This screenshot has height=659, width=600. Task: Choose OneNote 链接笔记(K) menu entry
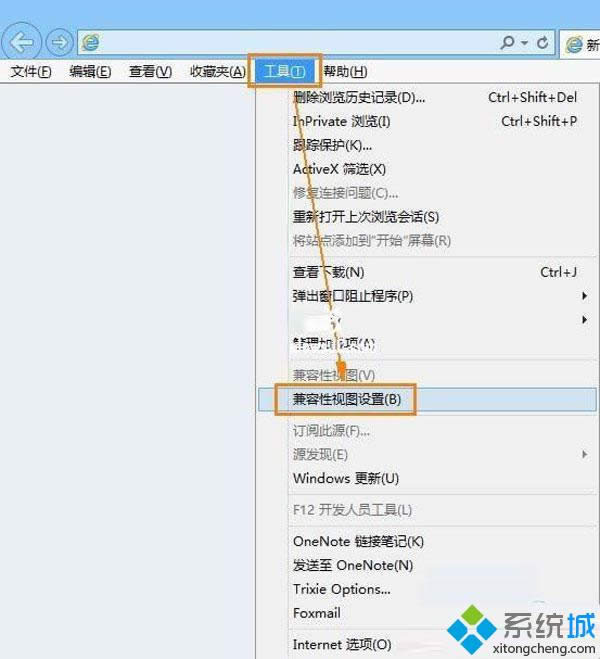[x=427, y=541]
